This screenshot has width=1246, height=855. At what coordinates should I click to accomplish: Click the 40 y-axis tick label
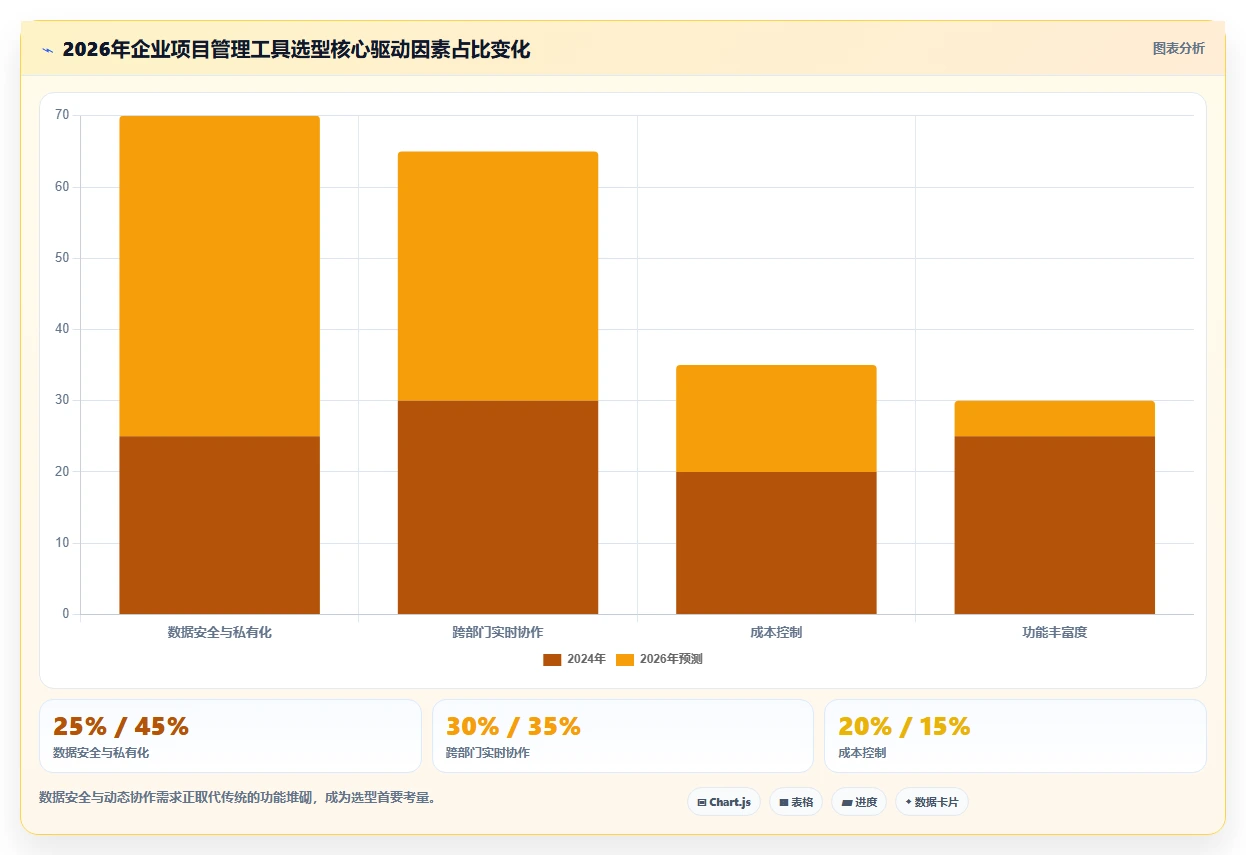(62, 329)
